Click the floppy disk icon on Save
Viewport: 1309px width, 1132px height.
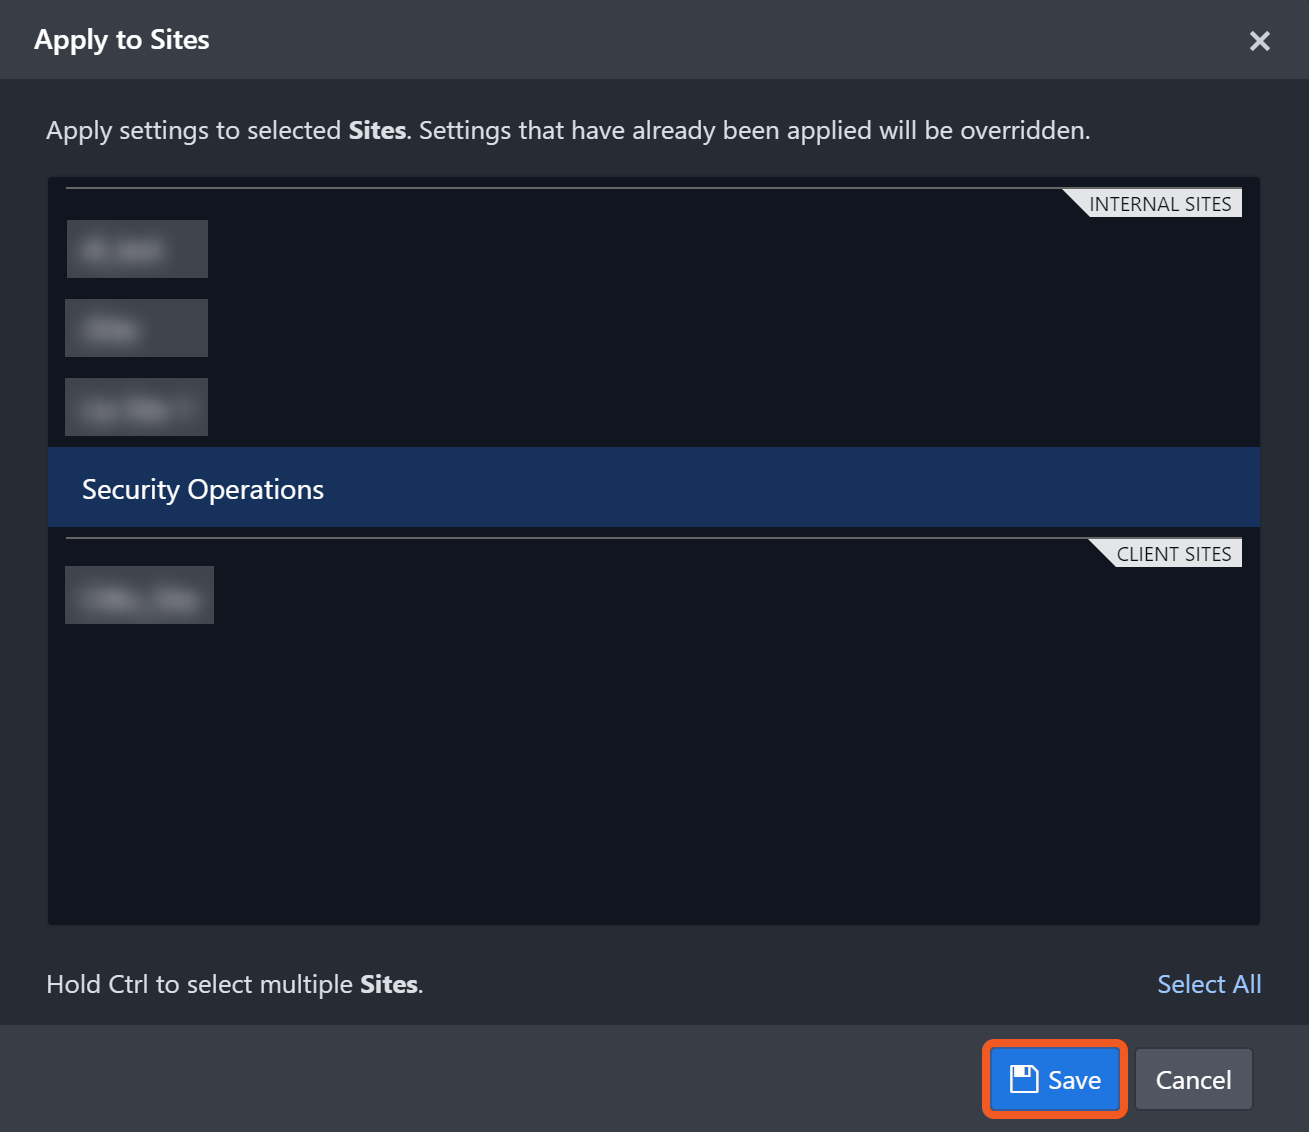1024,1079
